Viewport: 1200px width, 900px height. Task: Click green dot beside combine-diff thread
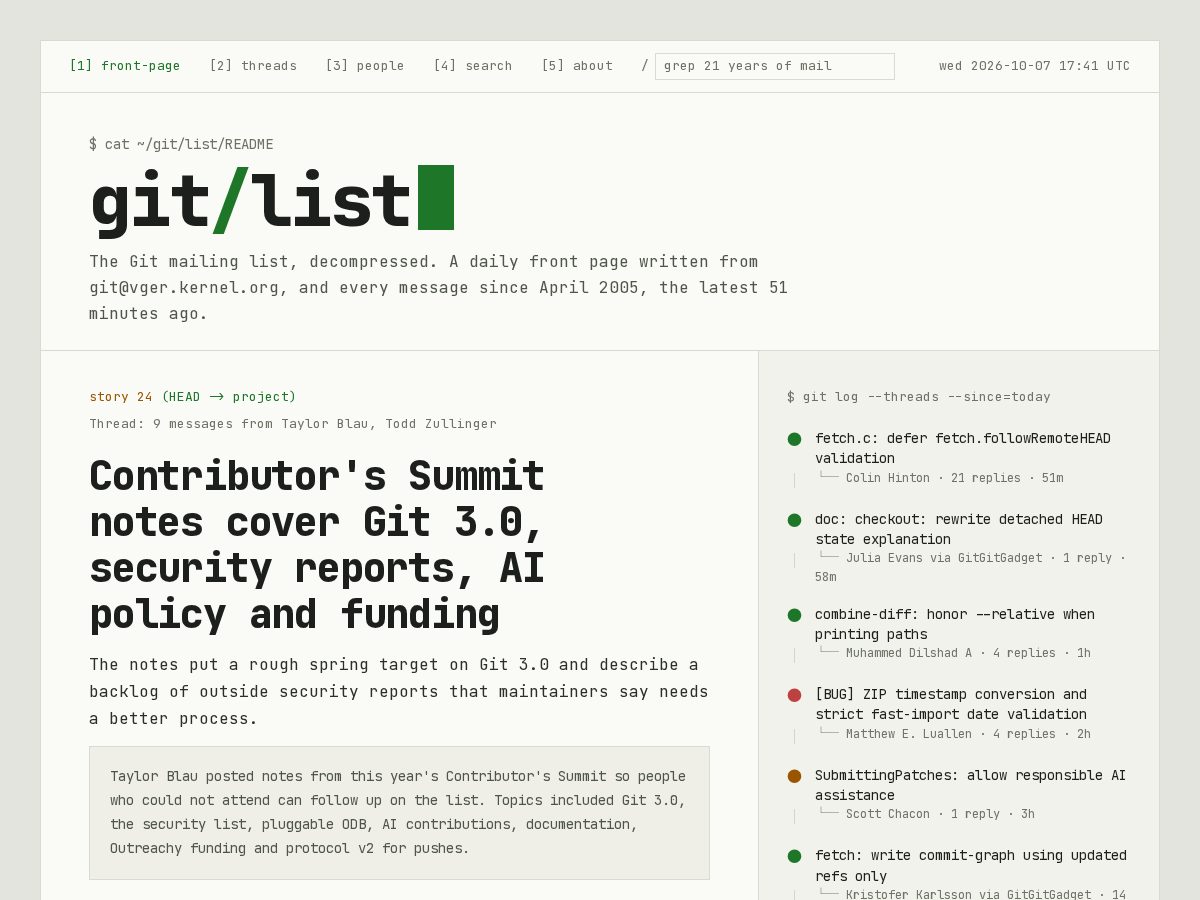coord(794,615)
